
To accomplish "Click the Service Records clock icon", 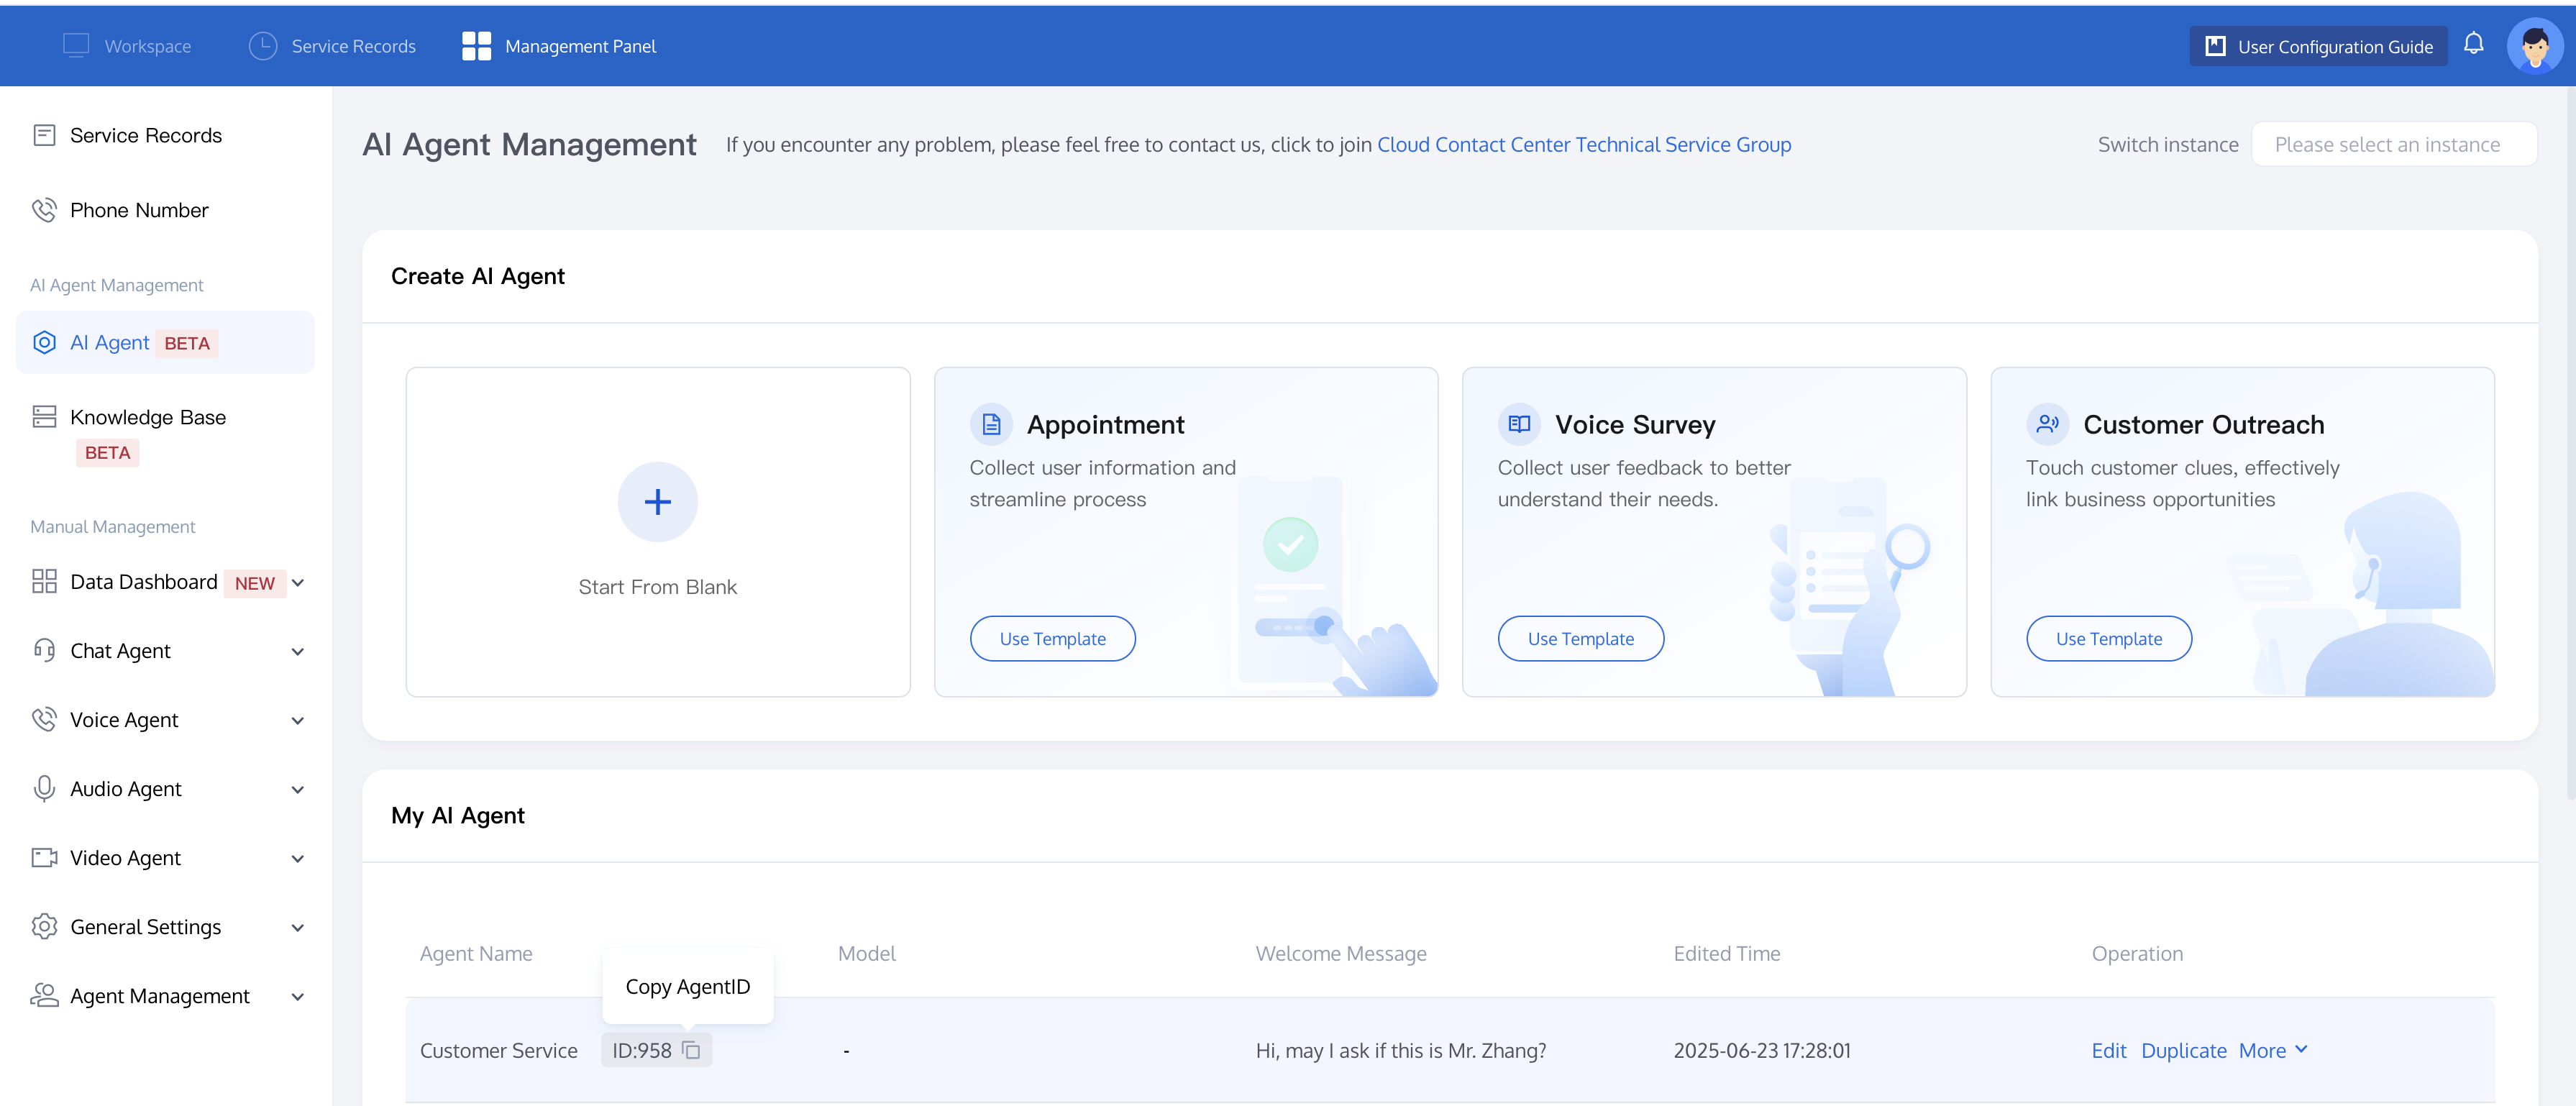I will pyautogui.click(x=262, y=46).
